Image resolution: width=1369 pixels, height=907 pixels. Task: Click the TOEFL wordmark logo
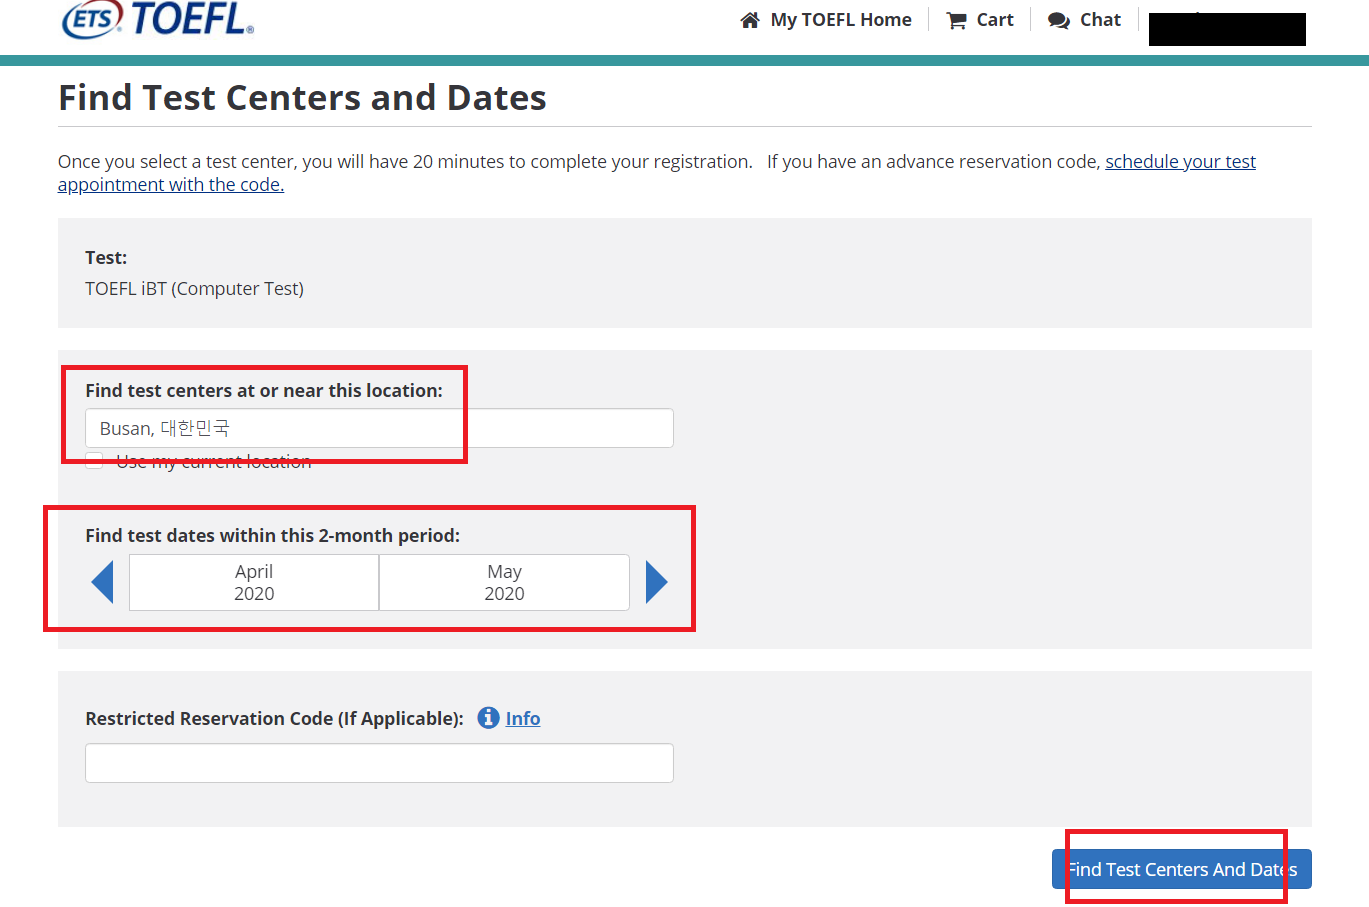(x=192, y=19)
